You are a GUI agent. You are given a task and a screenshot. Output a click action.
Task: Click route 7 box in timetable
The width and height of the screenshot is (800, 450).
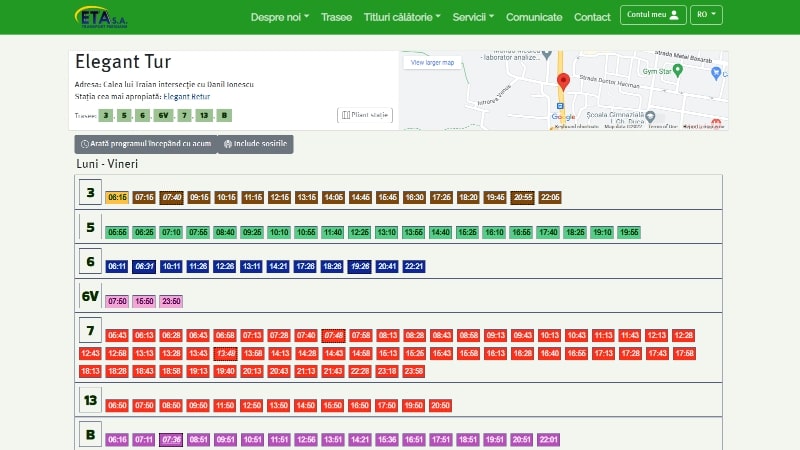[90, 333]
